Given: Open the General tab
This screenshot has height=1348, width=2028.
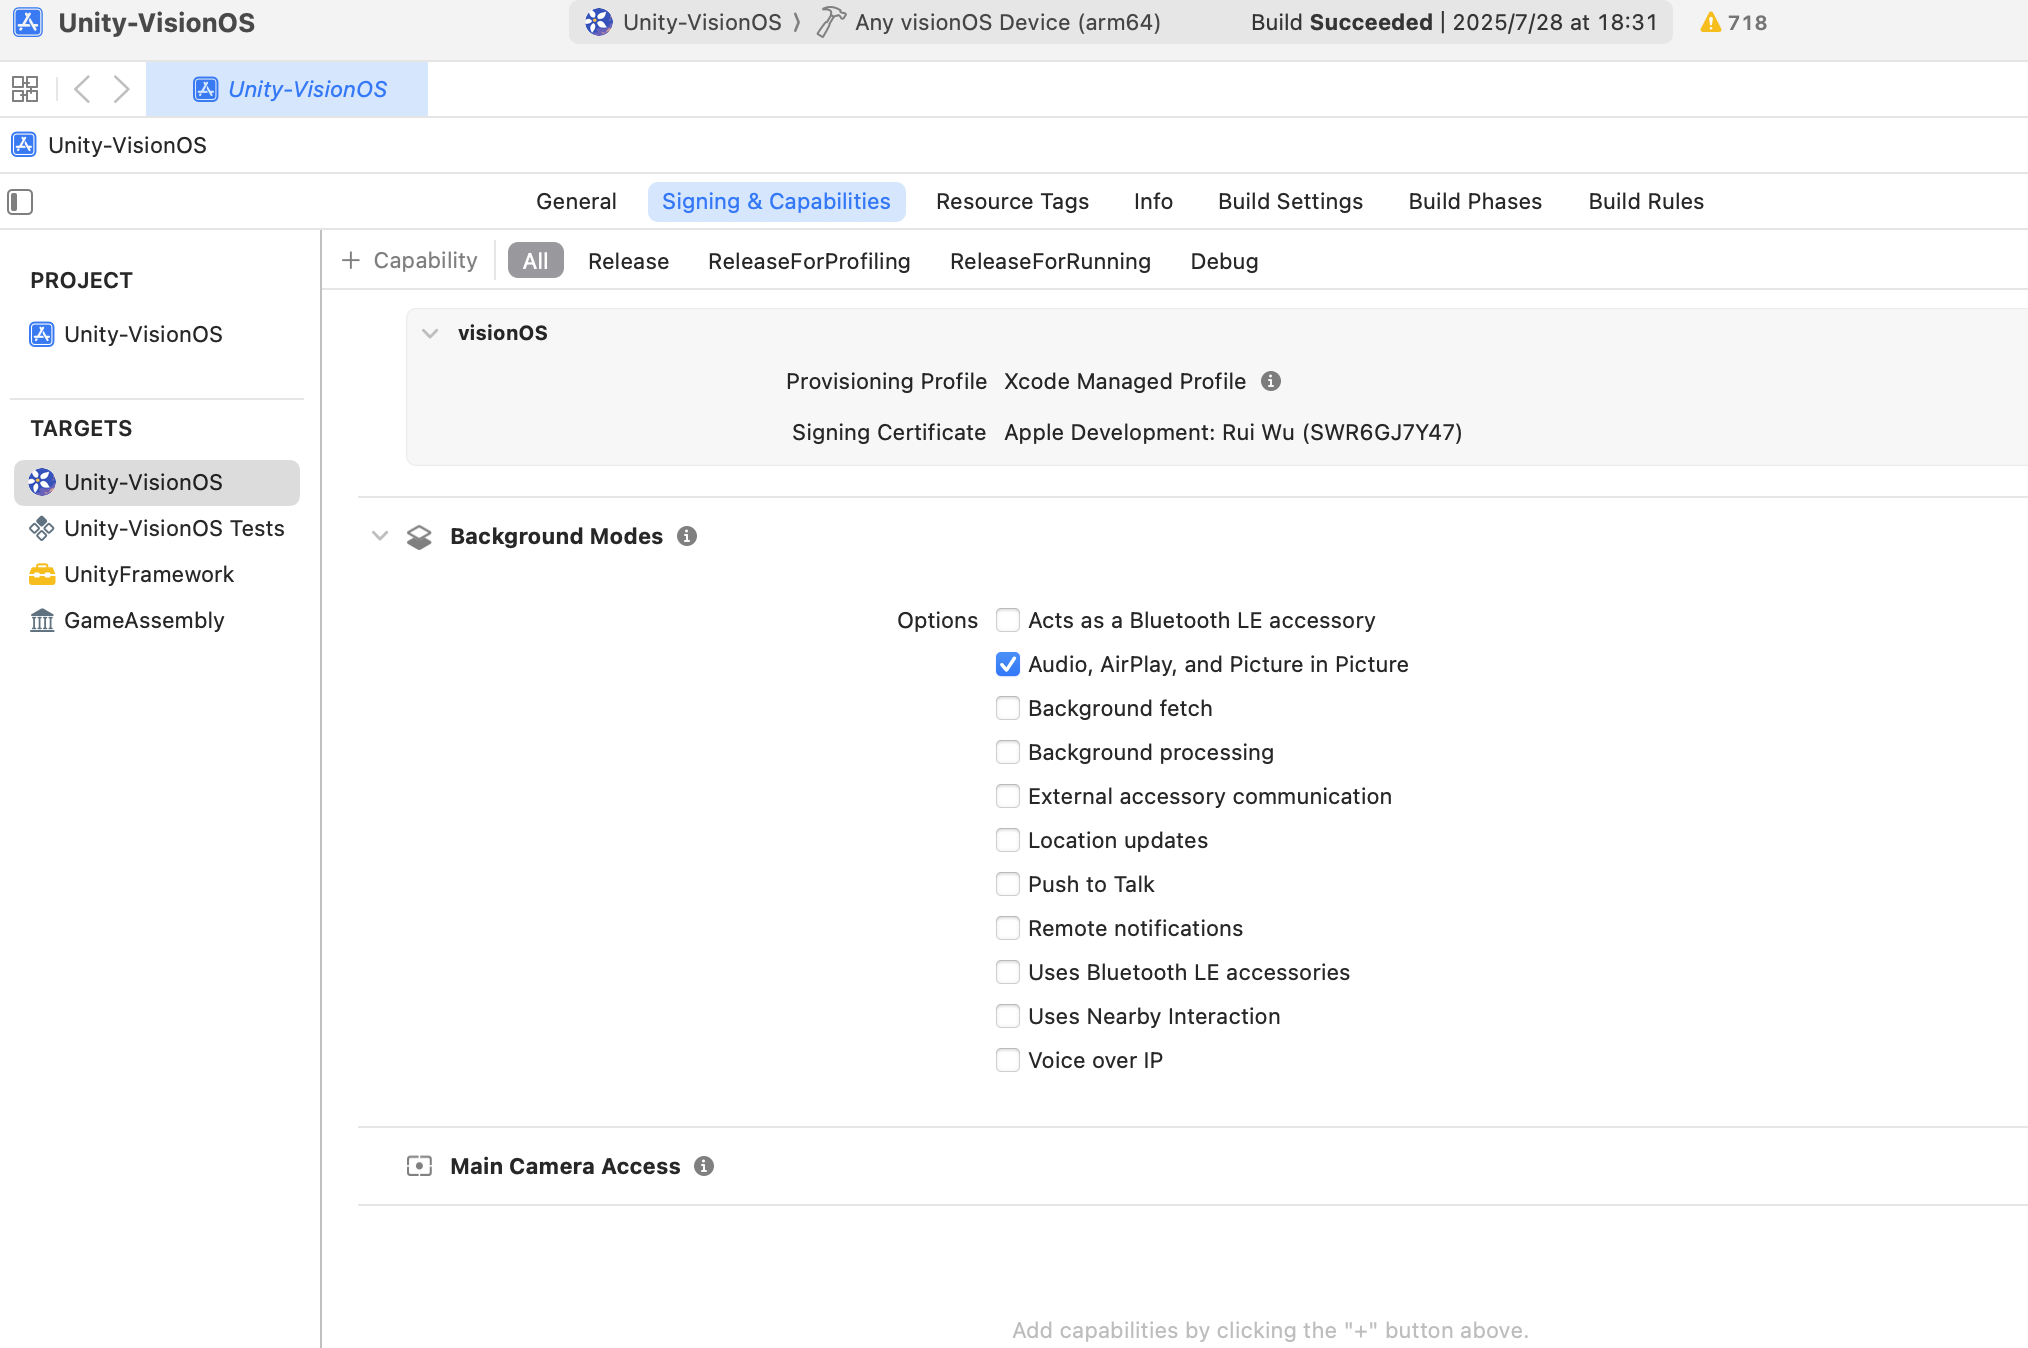Looking at the screenshot, I should (576, 201).
